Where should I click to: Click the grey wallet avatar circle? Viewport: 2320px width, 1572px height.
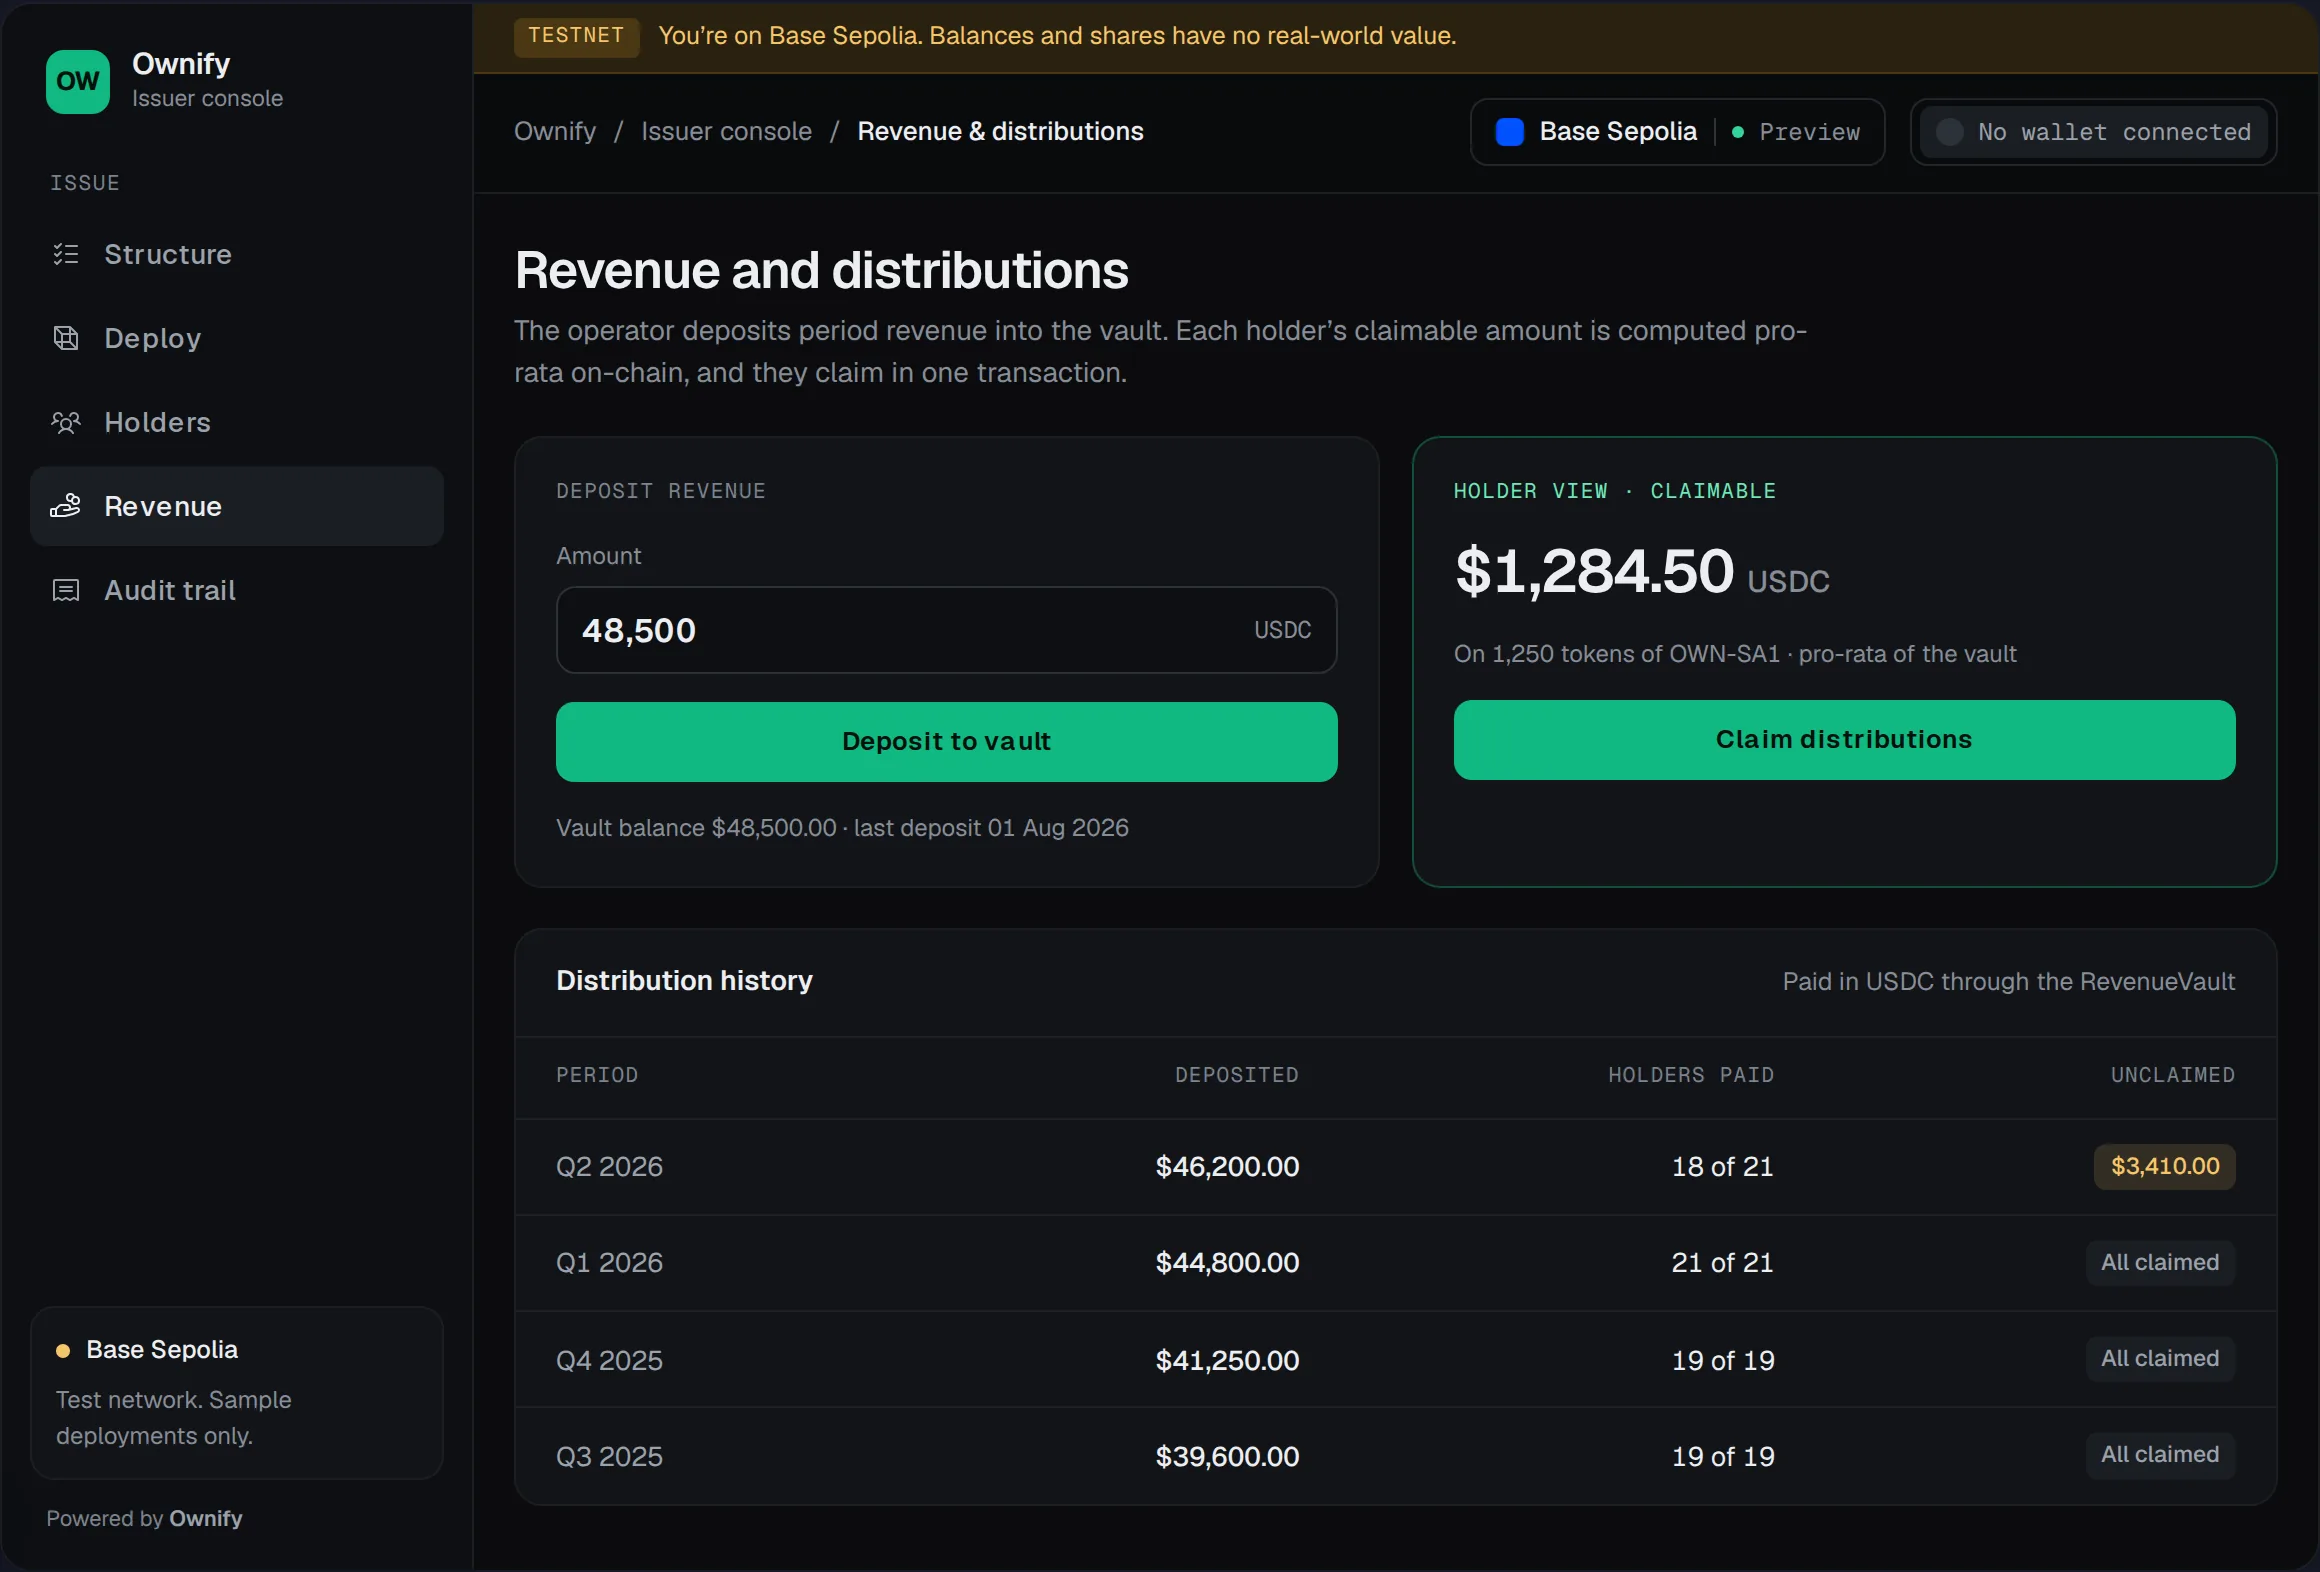click(x=1949, y=132)
